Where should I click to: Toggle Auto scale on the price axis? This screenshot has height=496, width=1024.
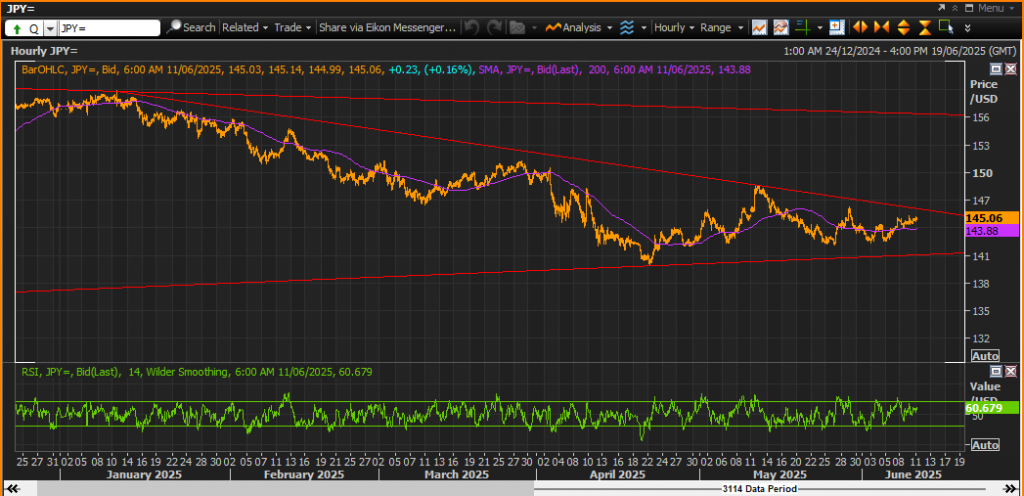click(x=985, y=356)
